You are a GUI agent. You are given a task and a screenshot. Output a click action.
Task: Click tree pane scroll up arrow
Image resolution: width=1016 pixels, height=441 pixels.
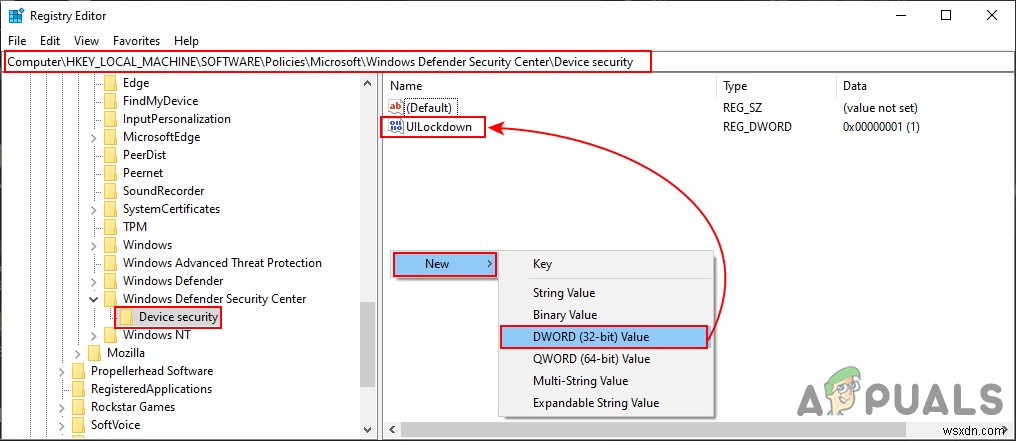click(x=367, y=83)
